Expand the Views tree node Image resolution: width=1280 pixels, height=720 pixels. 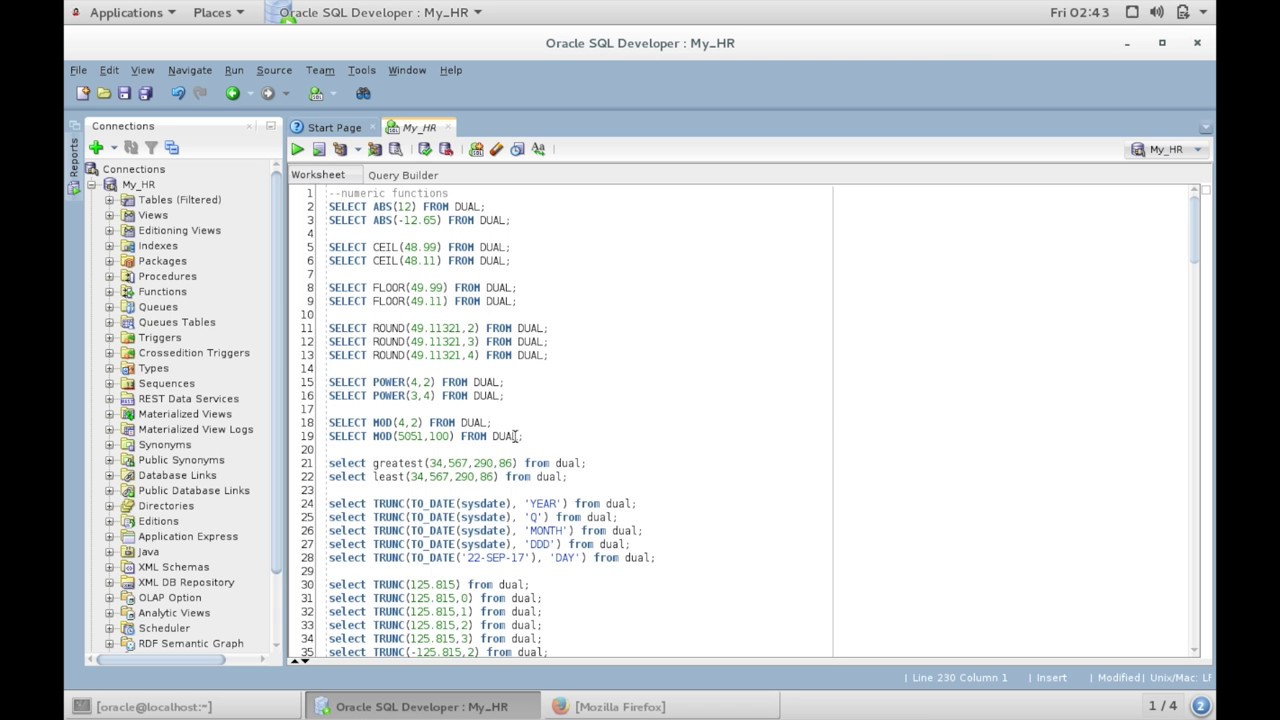pos(110,215)
